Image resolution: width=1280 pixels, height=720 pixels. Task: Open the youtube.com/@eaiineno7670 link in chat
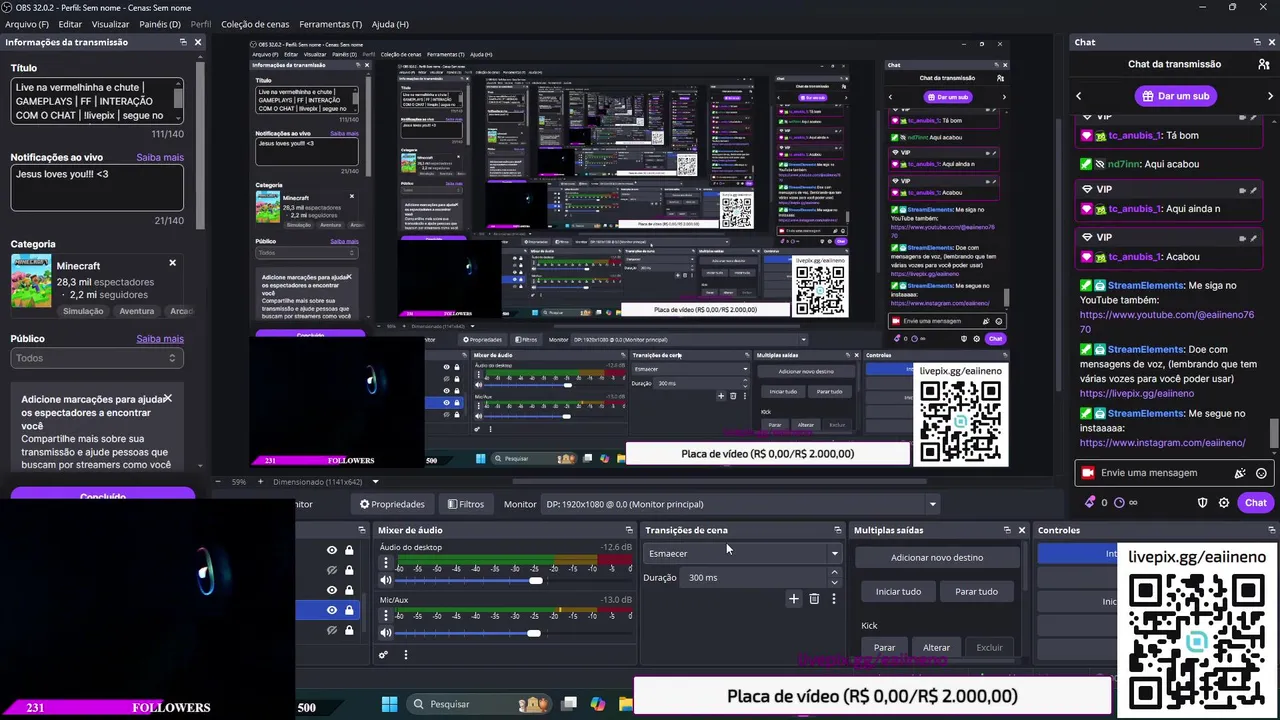1166,322
